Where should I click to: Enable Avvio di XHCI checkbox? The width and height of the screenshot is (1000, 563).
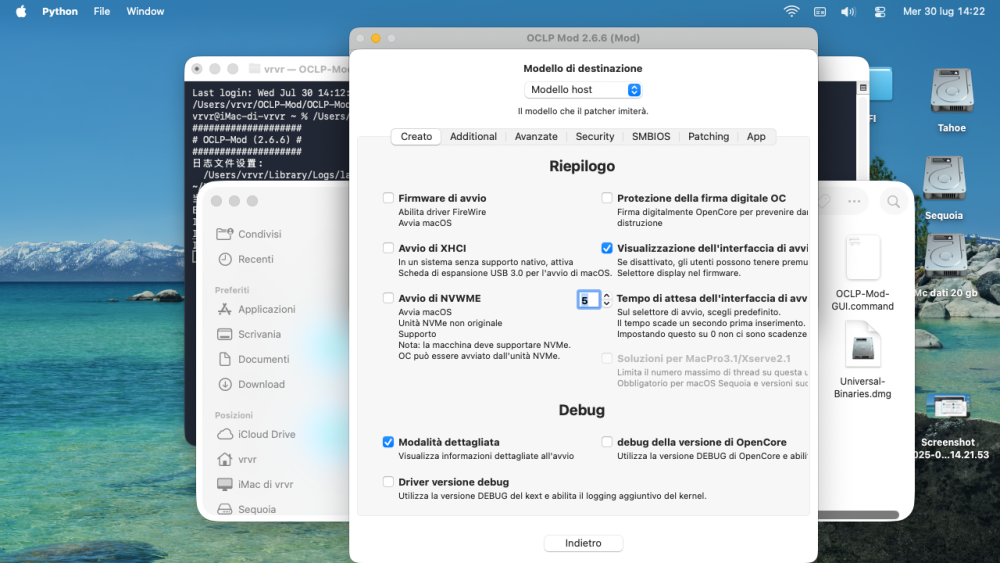pyautogui.click(x=388, y=247)
